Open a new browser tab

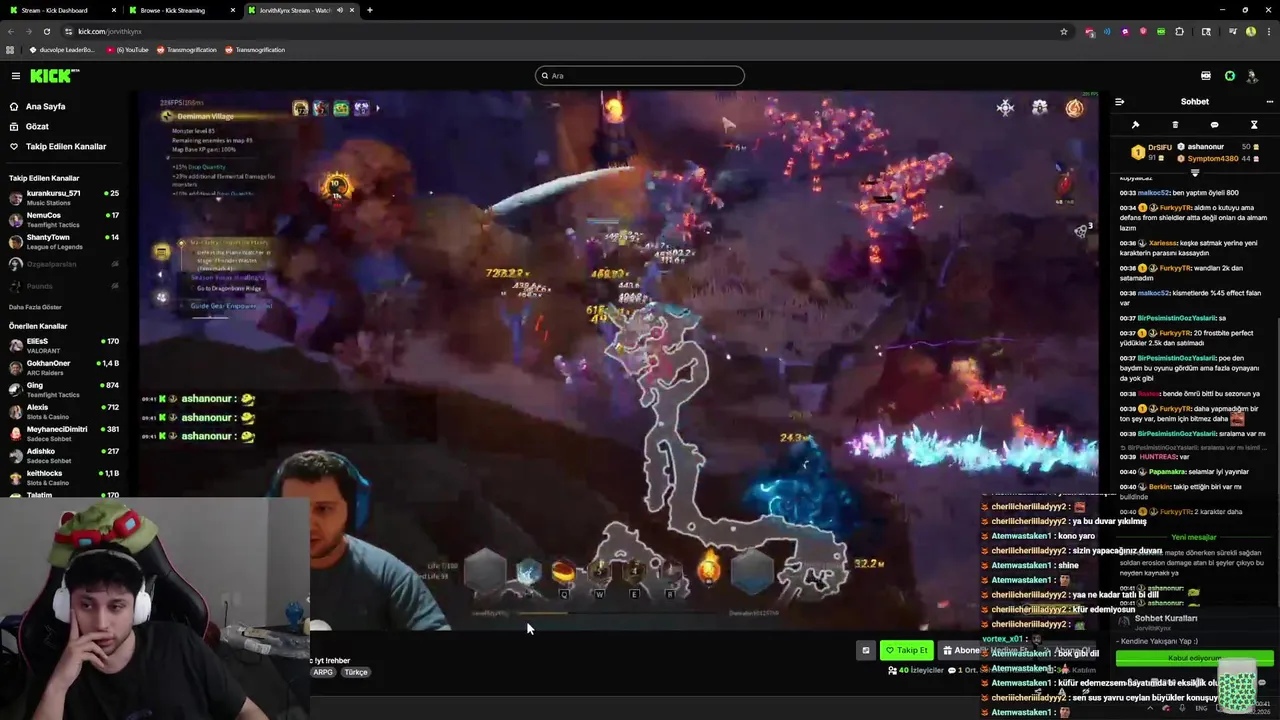[x=370, y=10]
